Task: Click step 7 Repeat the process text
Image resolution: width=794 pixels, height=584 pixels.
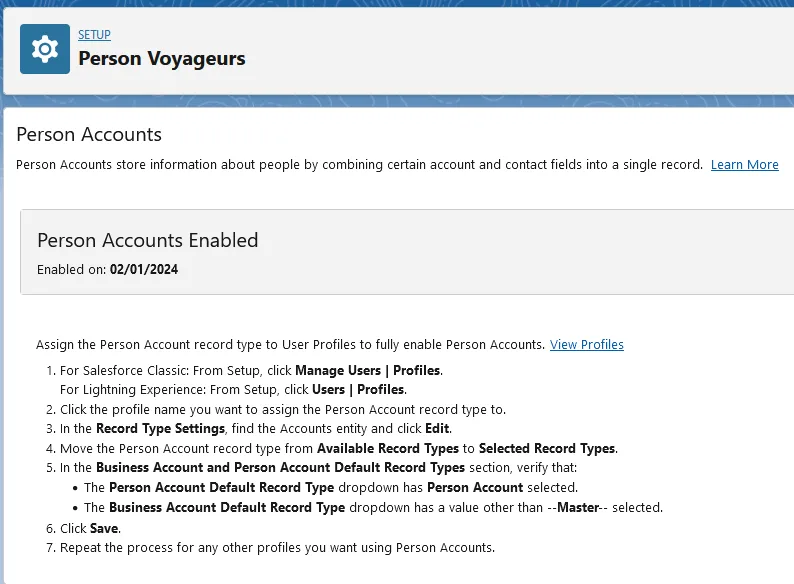Action: [x=277, y=548]
